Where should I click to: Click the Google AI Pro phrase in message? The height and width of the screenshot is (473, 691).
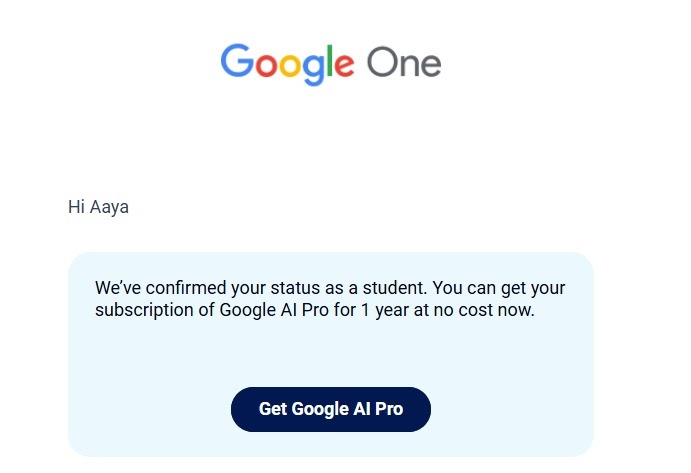(x=274, y=310)
